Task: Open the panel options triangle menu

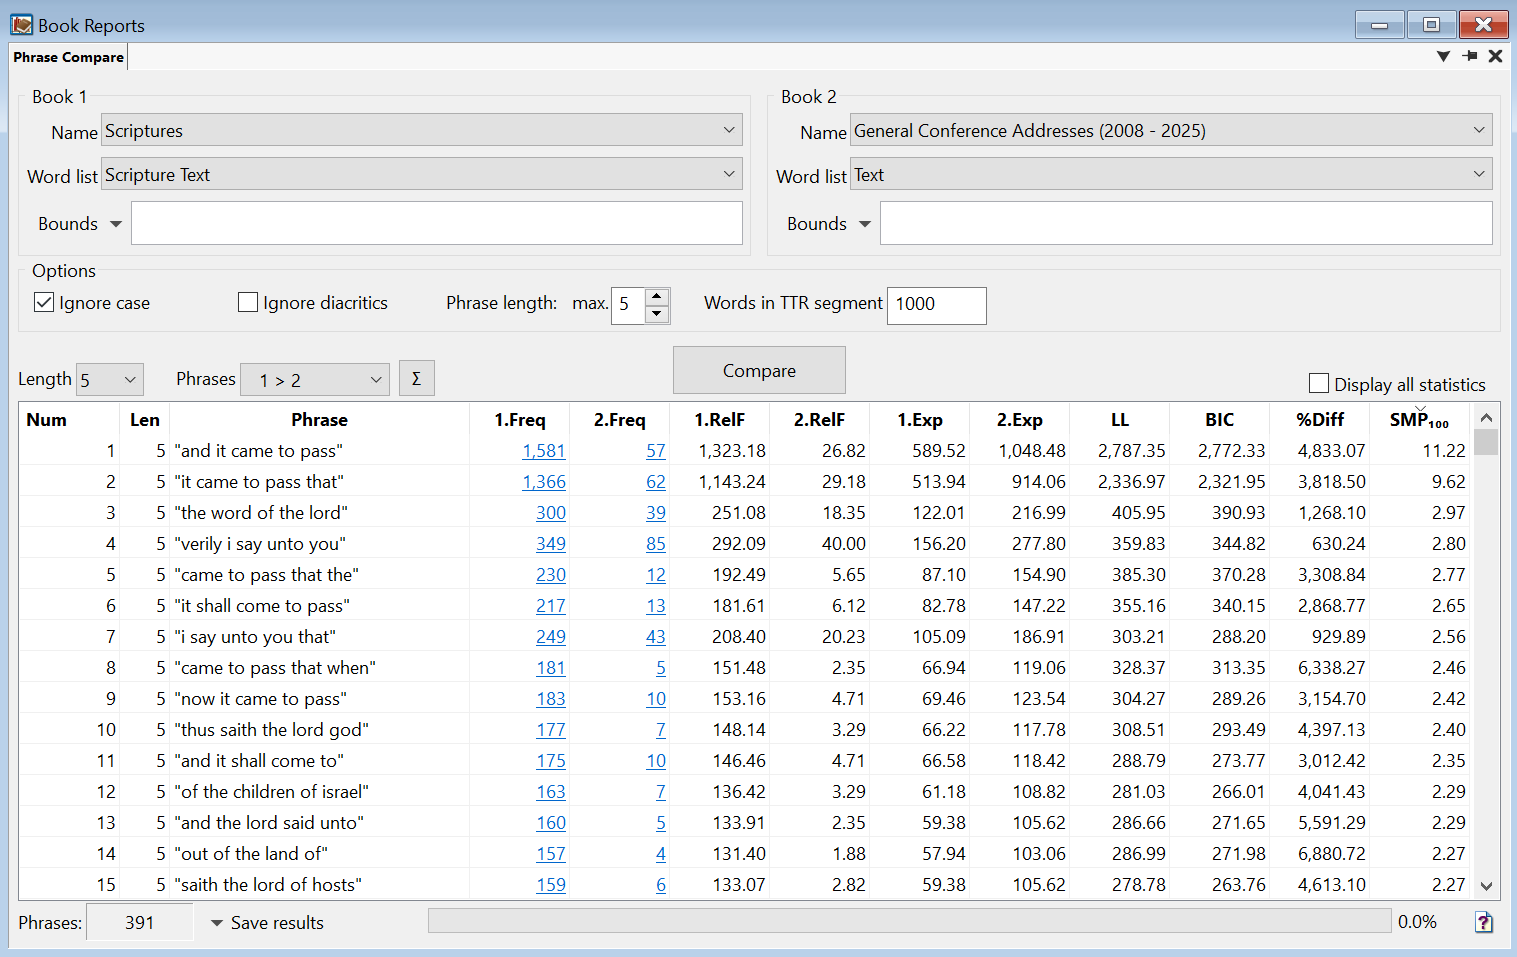Action: tap(1443, 56)
